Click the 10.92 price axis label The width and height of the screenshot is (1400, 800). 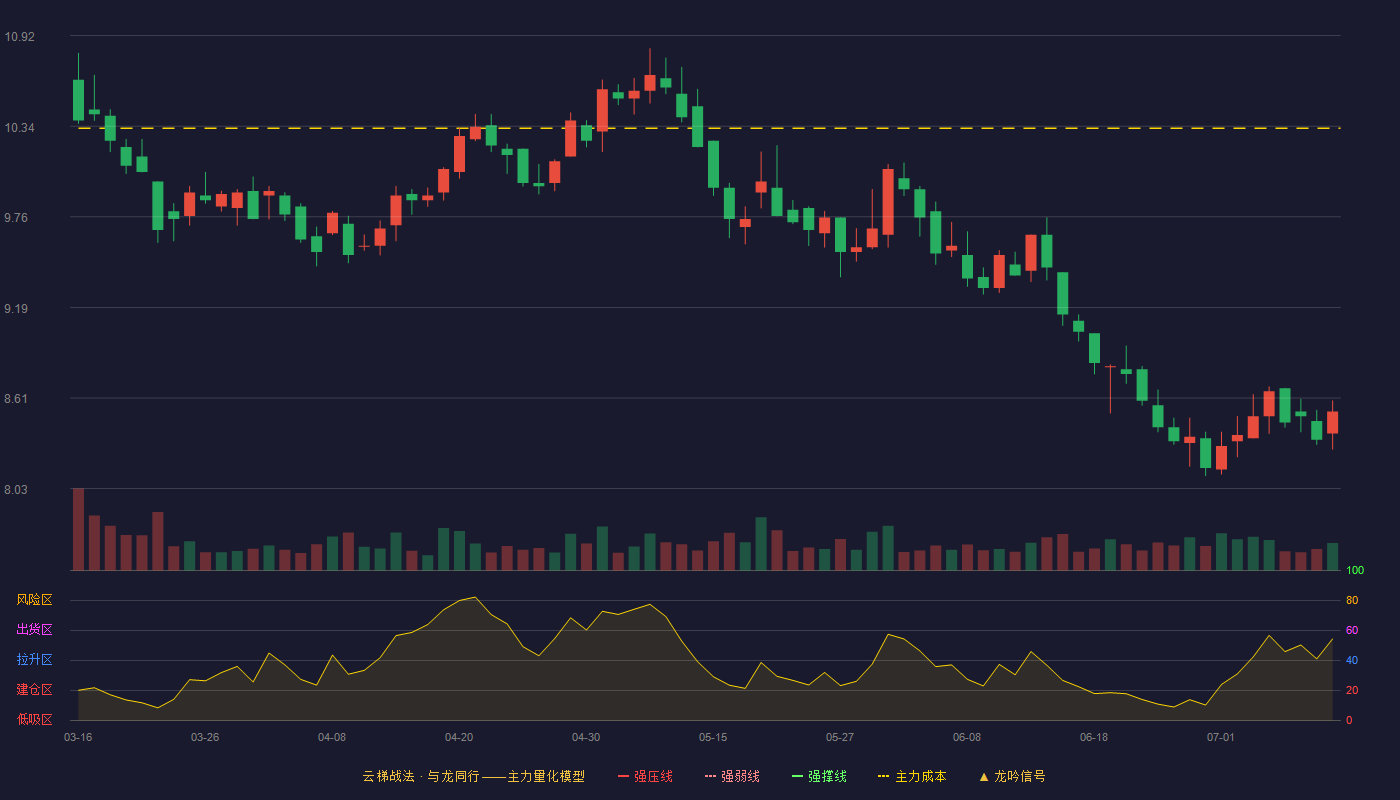pyautogui.click(x=19, y=37)
